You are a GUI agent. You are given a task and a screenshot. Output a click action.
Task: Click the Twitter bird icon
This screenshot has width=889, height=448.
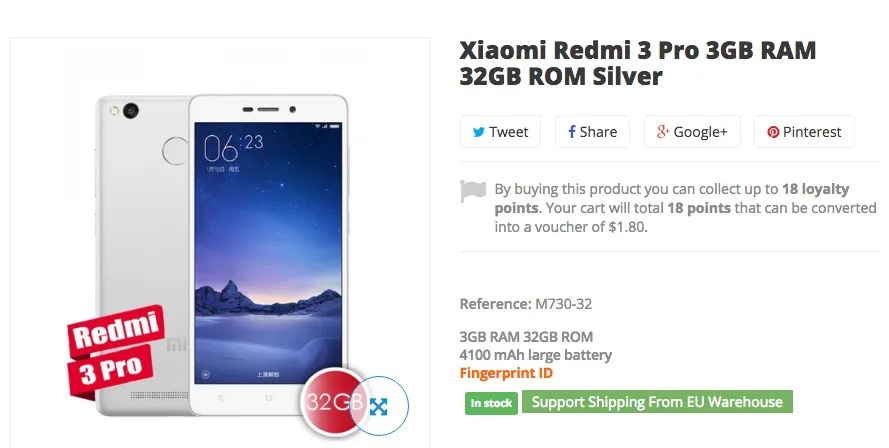click(478, 132)
